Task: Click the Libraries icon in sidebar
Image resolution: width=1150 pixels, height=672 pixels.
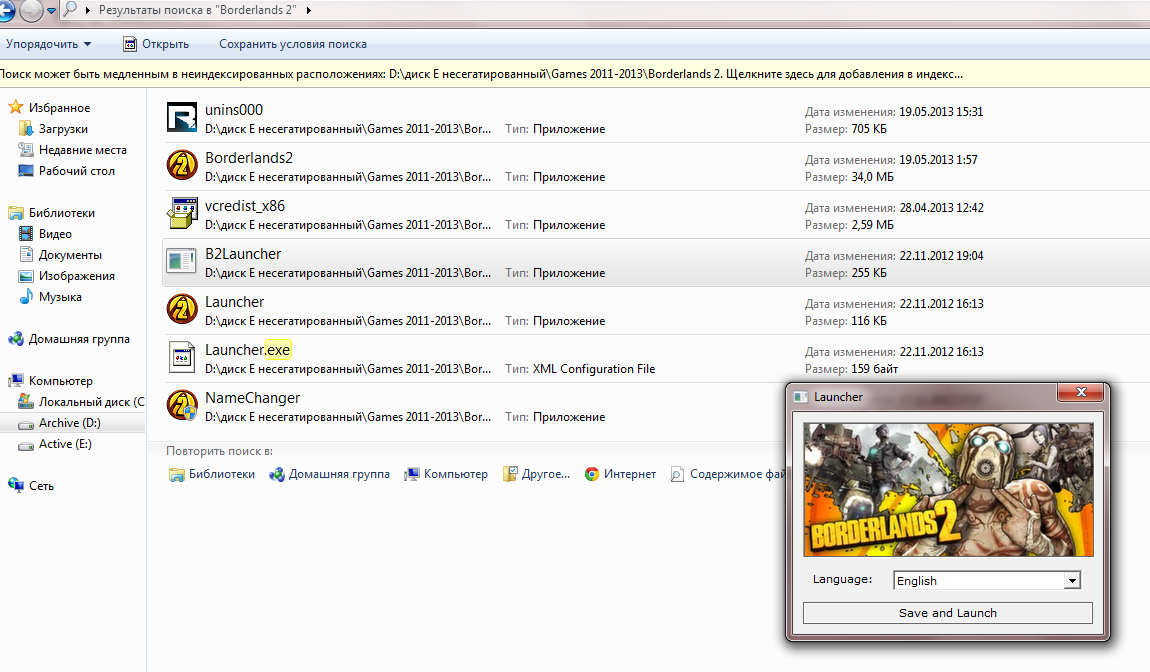Action: 15,213
